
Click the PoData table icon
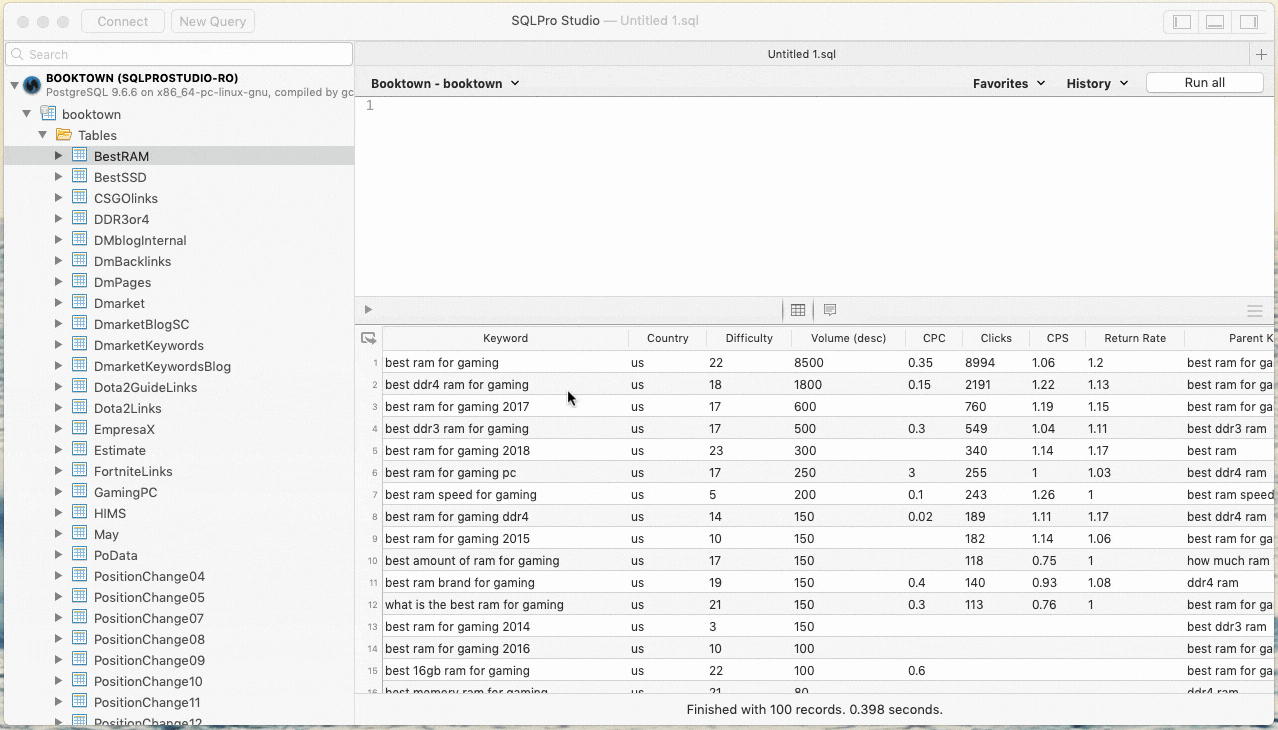click(x=80, y=554)
